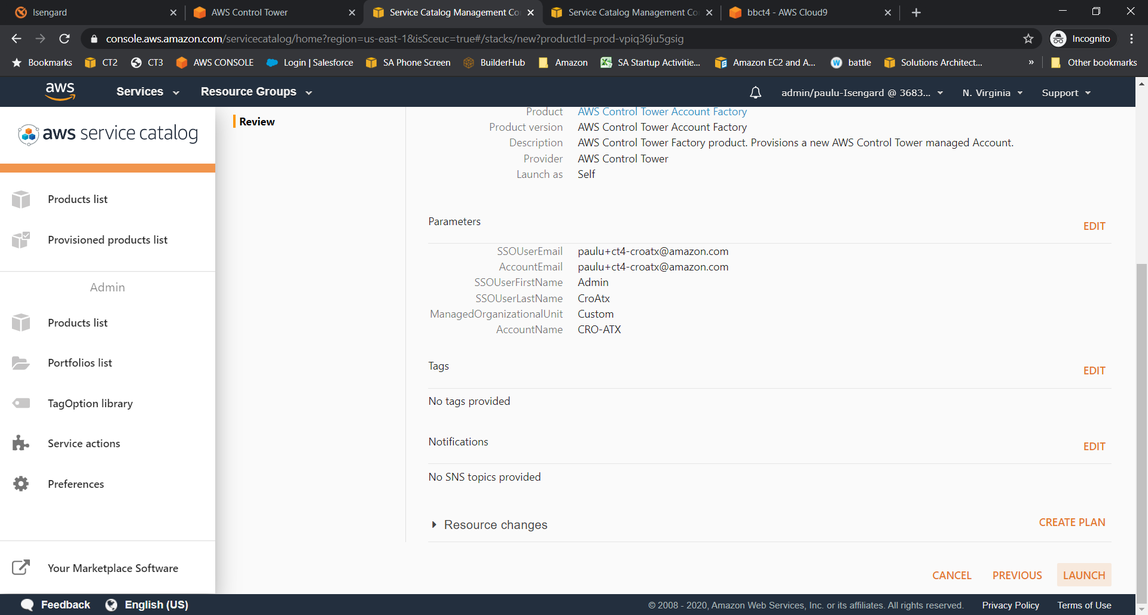Edit the Tags section
Image resolution: width=1148 pixels, height=615 pixels.
[1094, 370]
